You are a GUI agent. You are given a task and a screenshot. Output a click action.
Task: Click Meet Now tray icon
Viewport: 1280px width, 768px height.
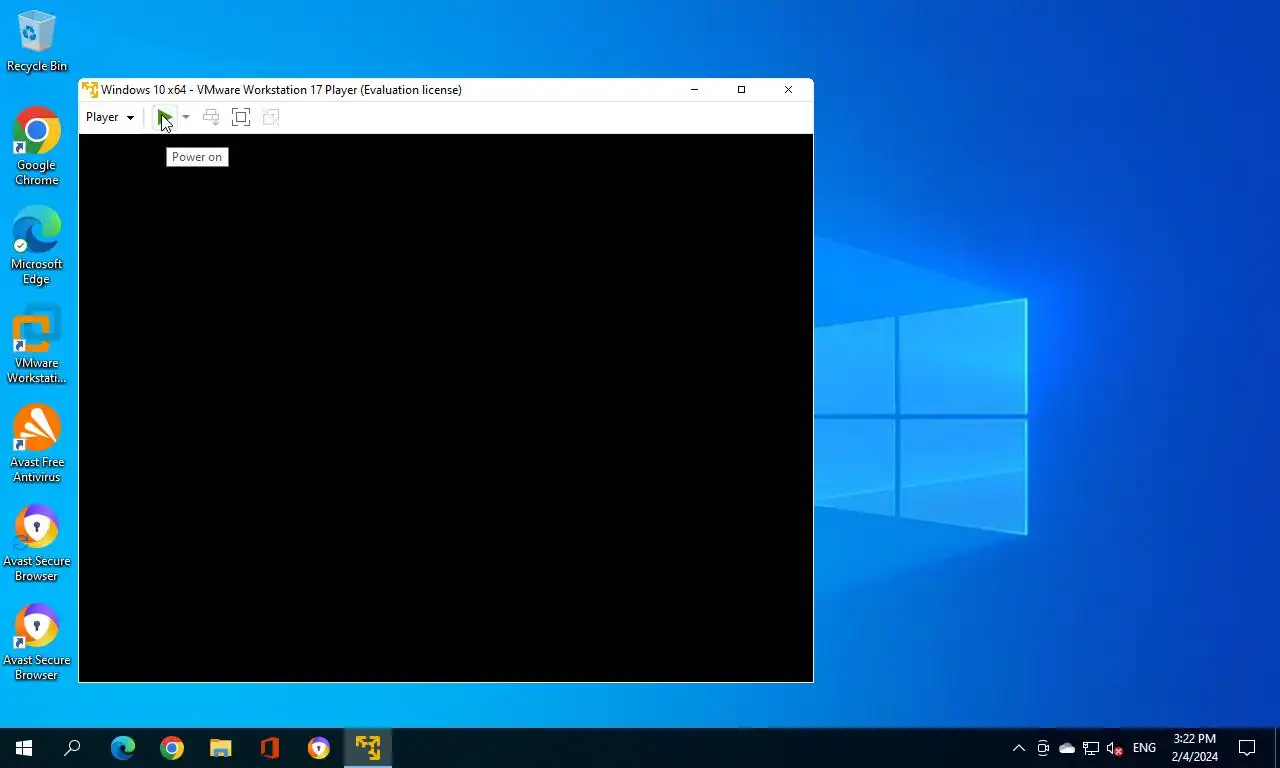1043,748
